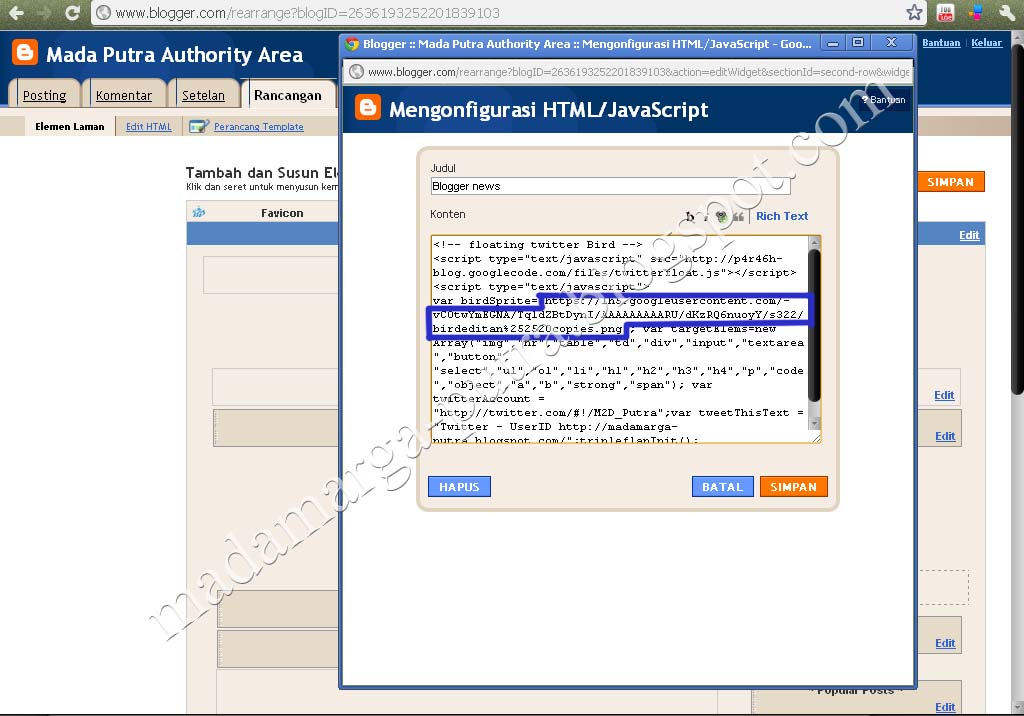Minimize the popup configuration window
The height and width of the screenshot is (716, 1024).
point(833,43)
